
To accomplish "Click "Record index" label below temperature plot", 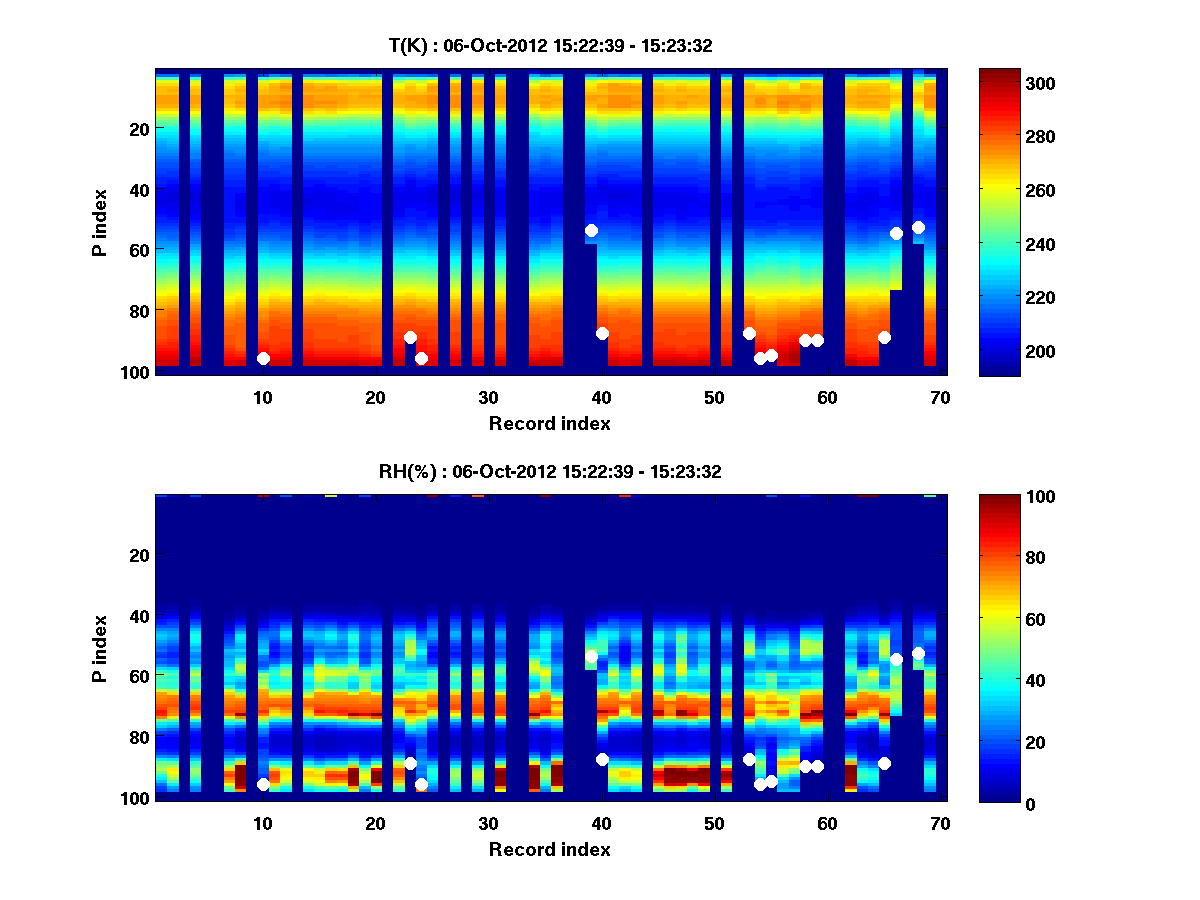I will click(549, 423).
